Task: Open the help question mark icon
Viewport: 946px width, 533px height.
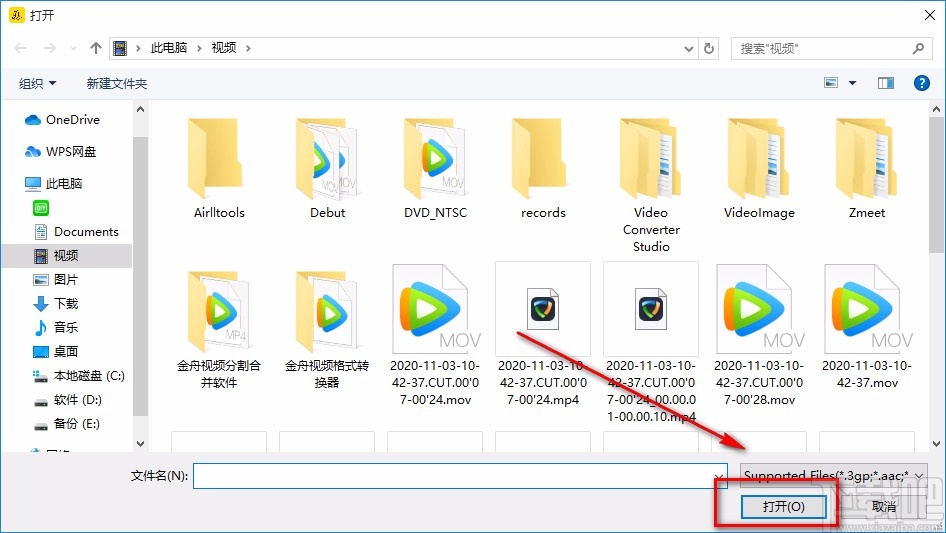Action: [x=921, y=83]
